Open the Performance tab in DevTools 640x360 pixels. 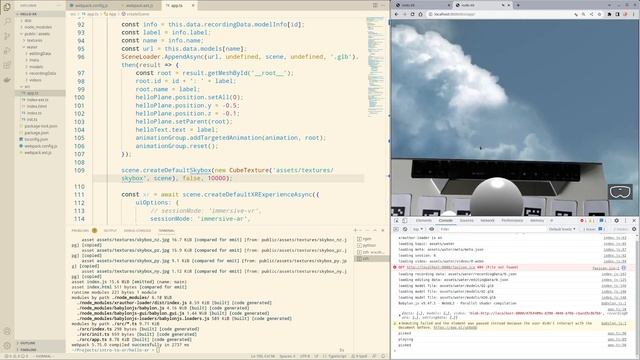click(x=512, y=220)
